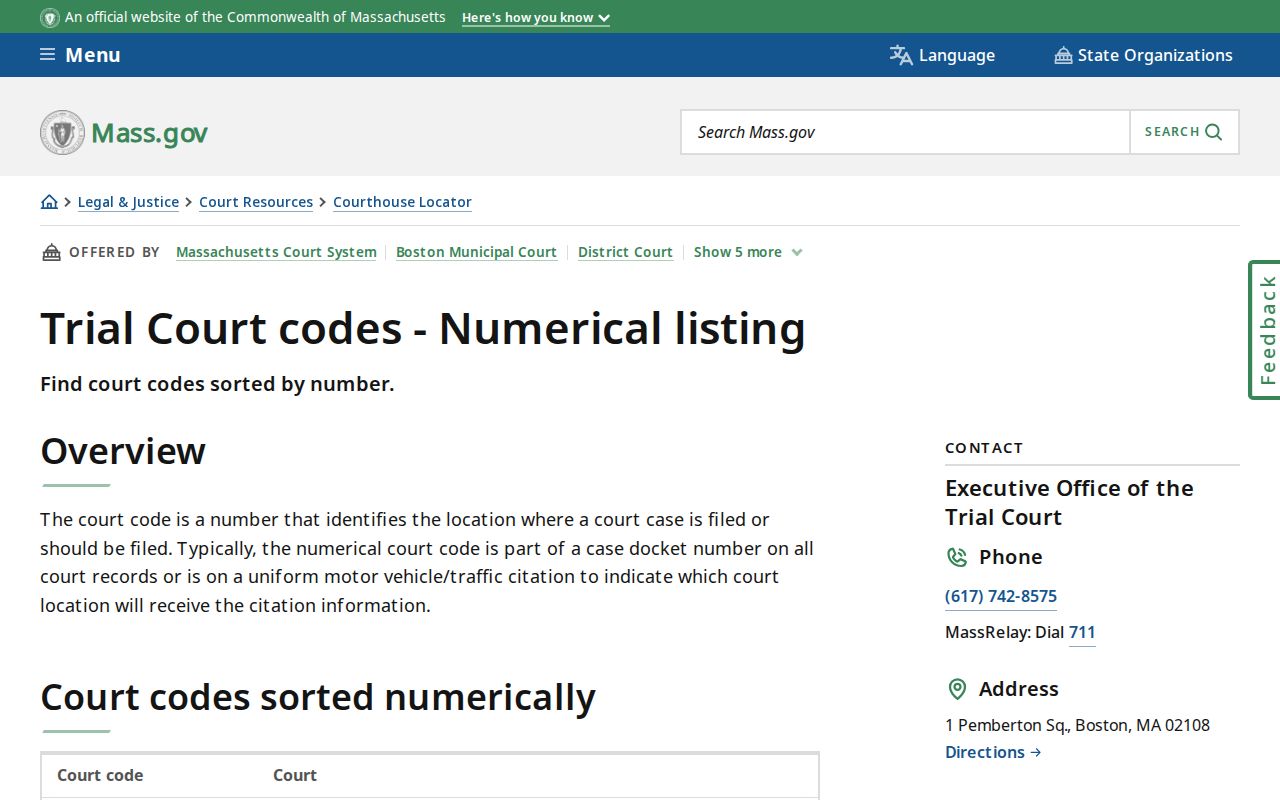Call phone number (617) 742-8575 link
The height and width of the screenshot is (800, 1280).
pos(1001,596)
